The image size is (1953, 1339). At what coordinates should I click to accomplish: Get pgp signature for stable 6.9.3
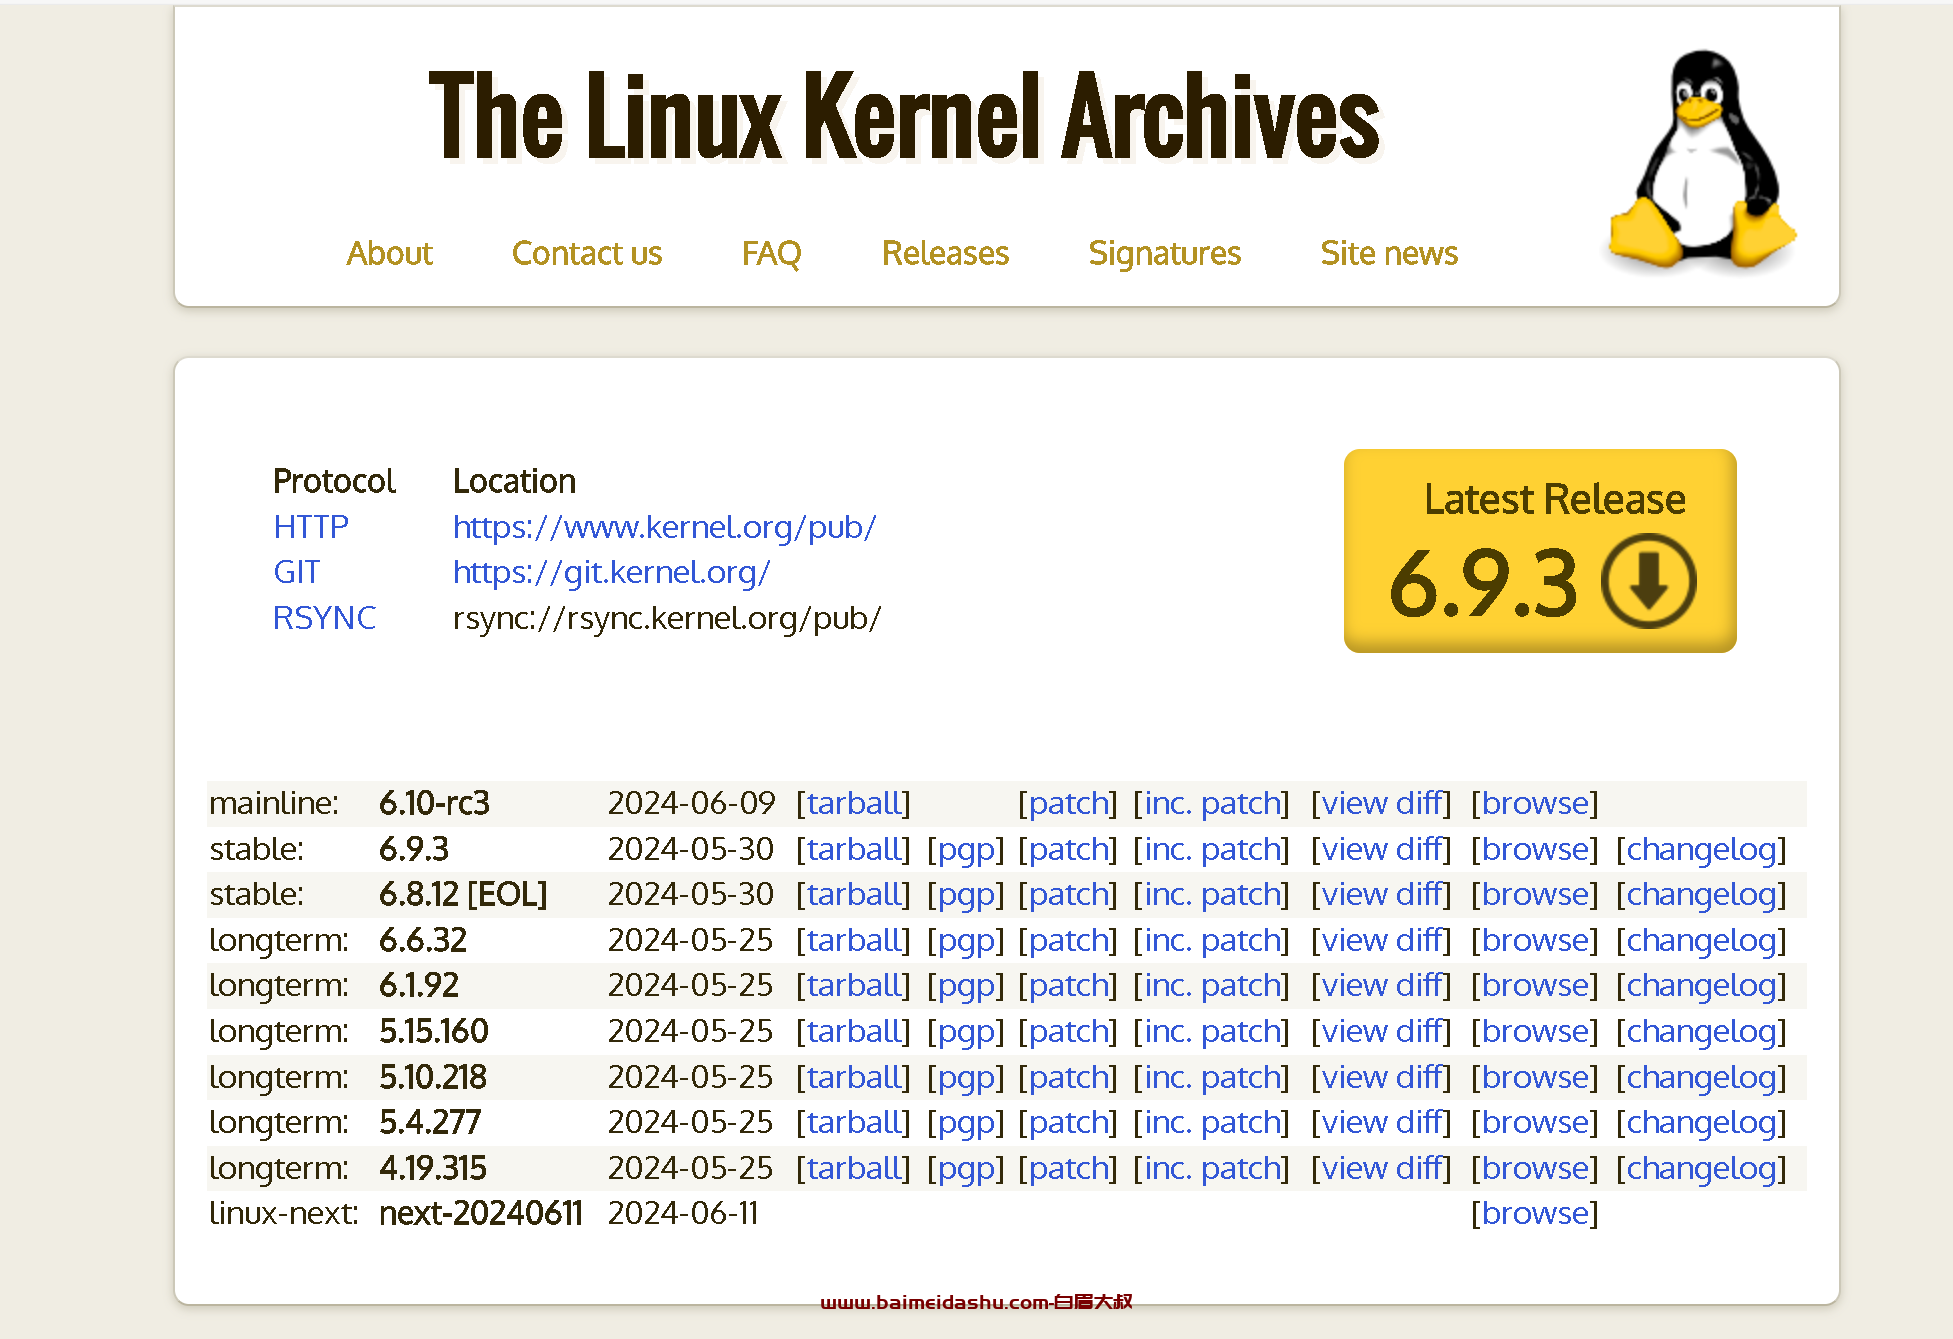coord(966,849)
